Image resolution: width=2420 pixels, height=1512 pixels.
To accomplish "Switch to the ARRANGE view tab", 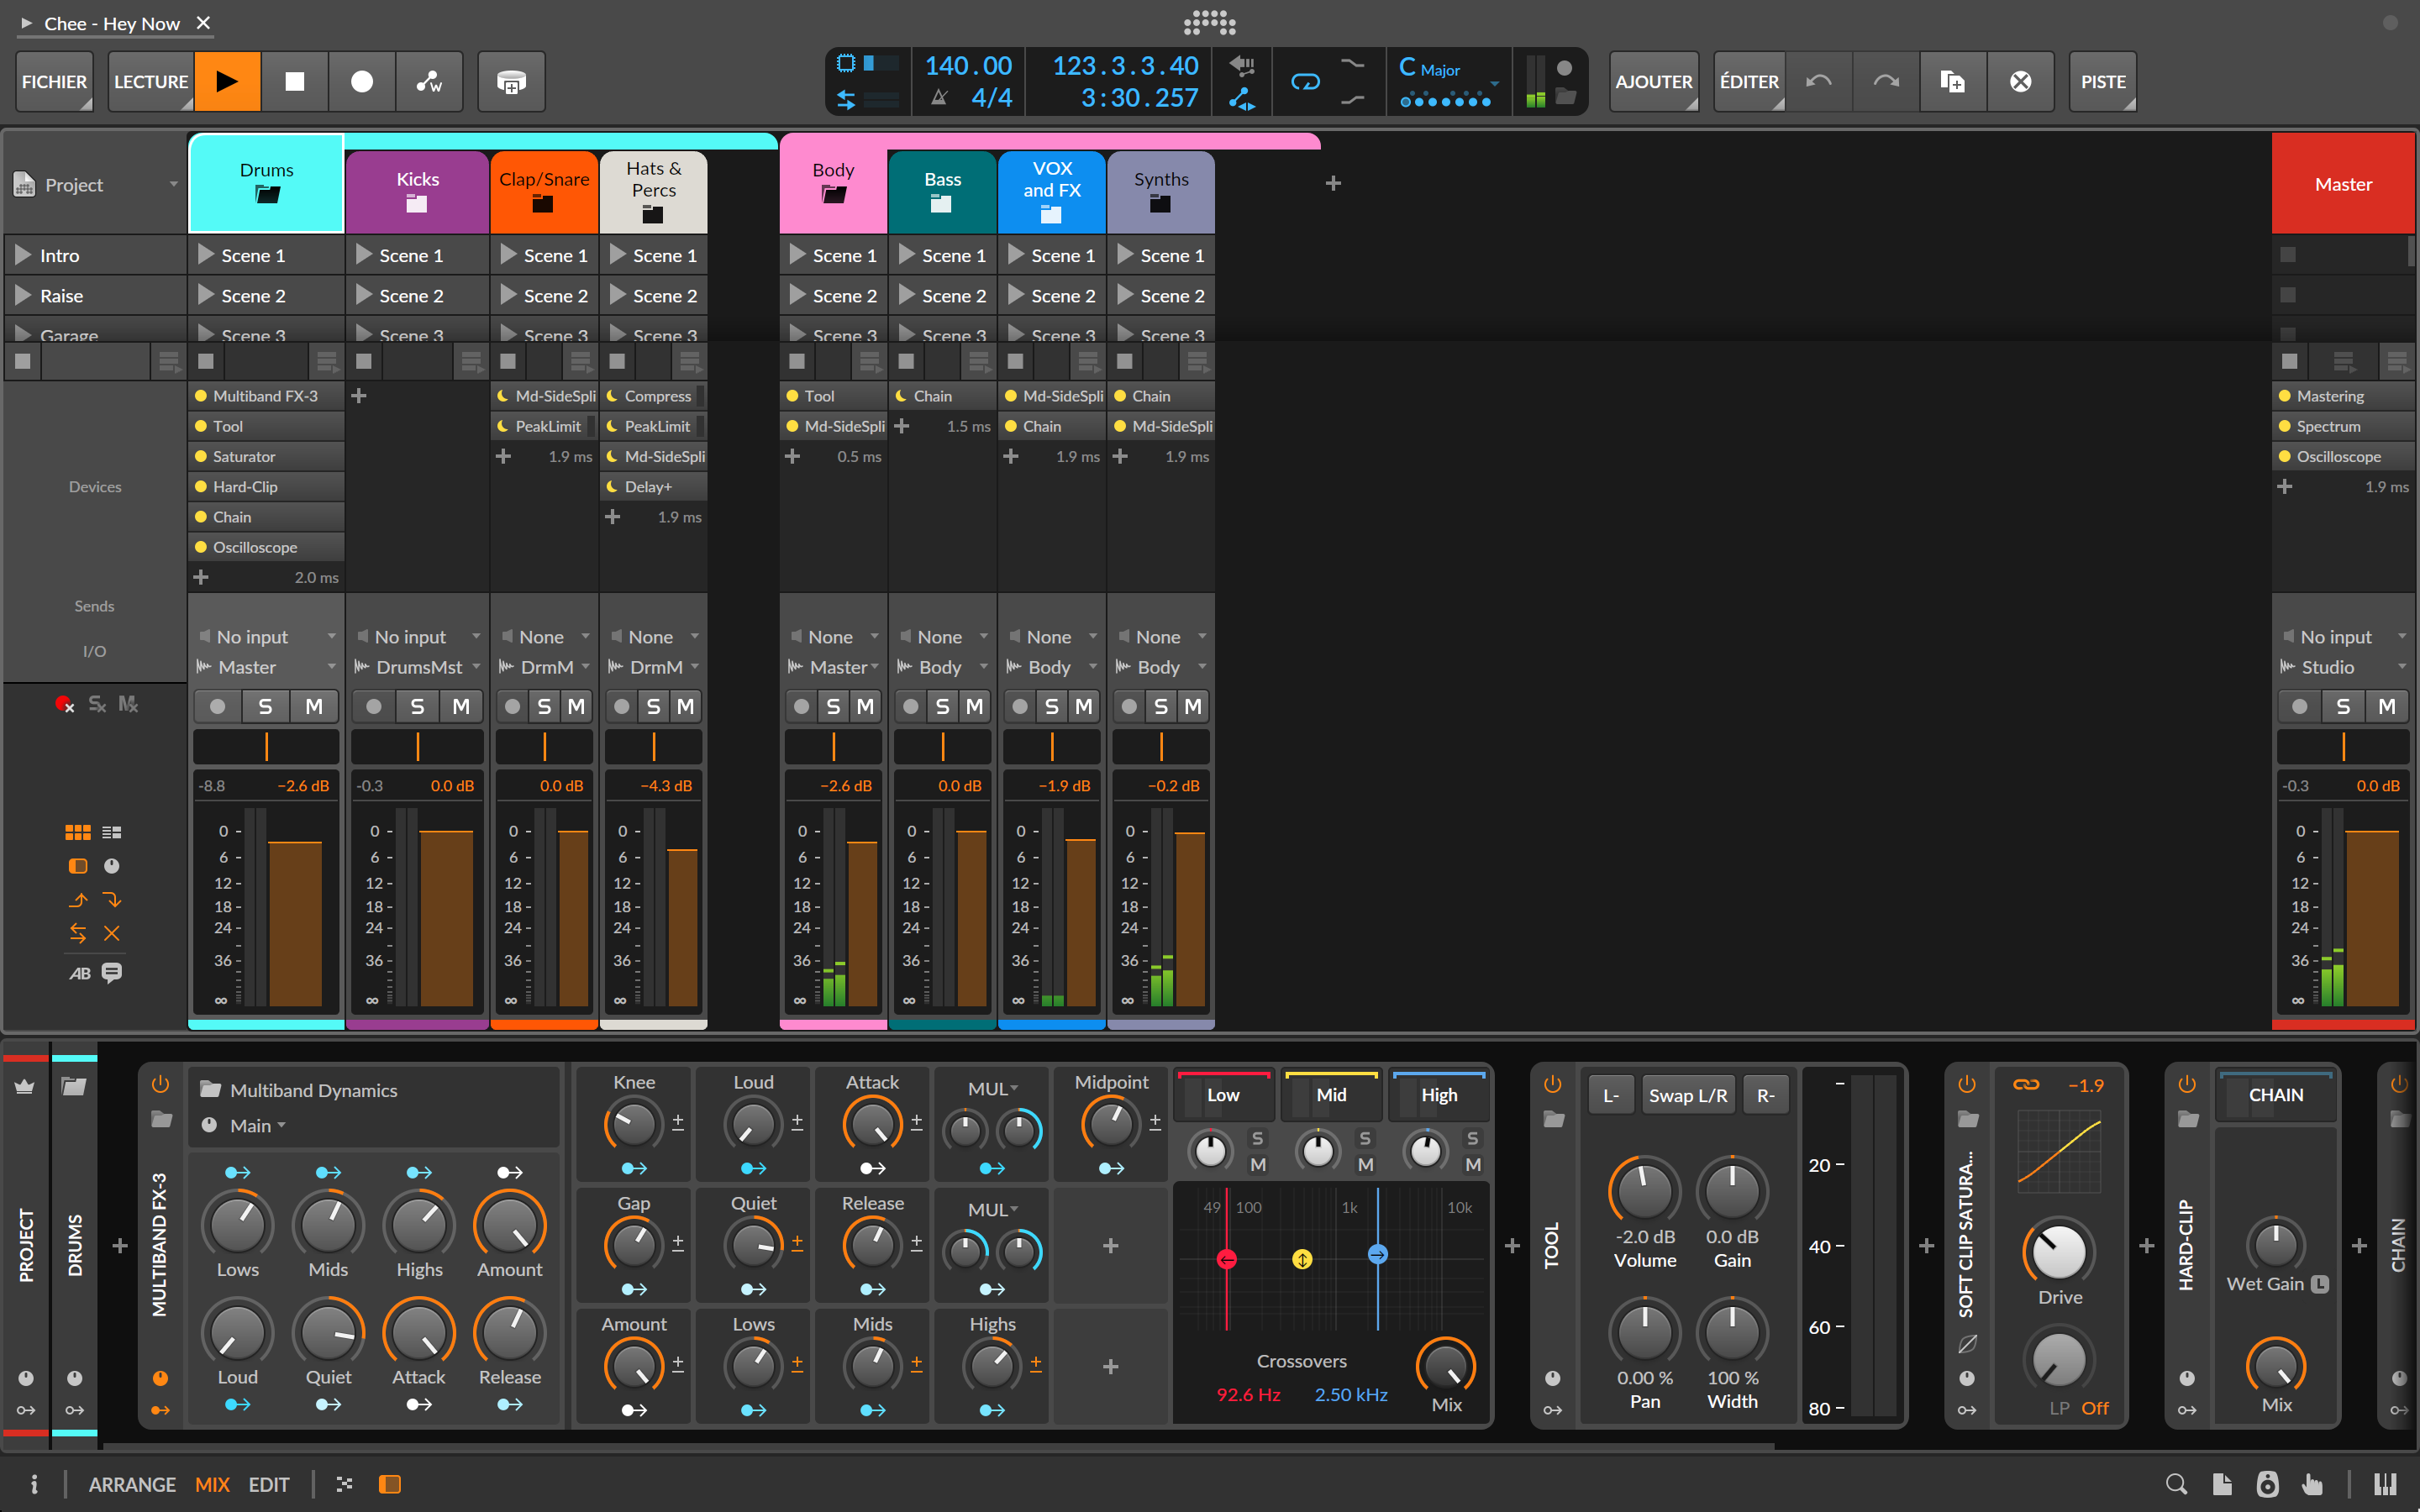I will (132, 1484).
